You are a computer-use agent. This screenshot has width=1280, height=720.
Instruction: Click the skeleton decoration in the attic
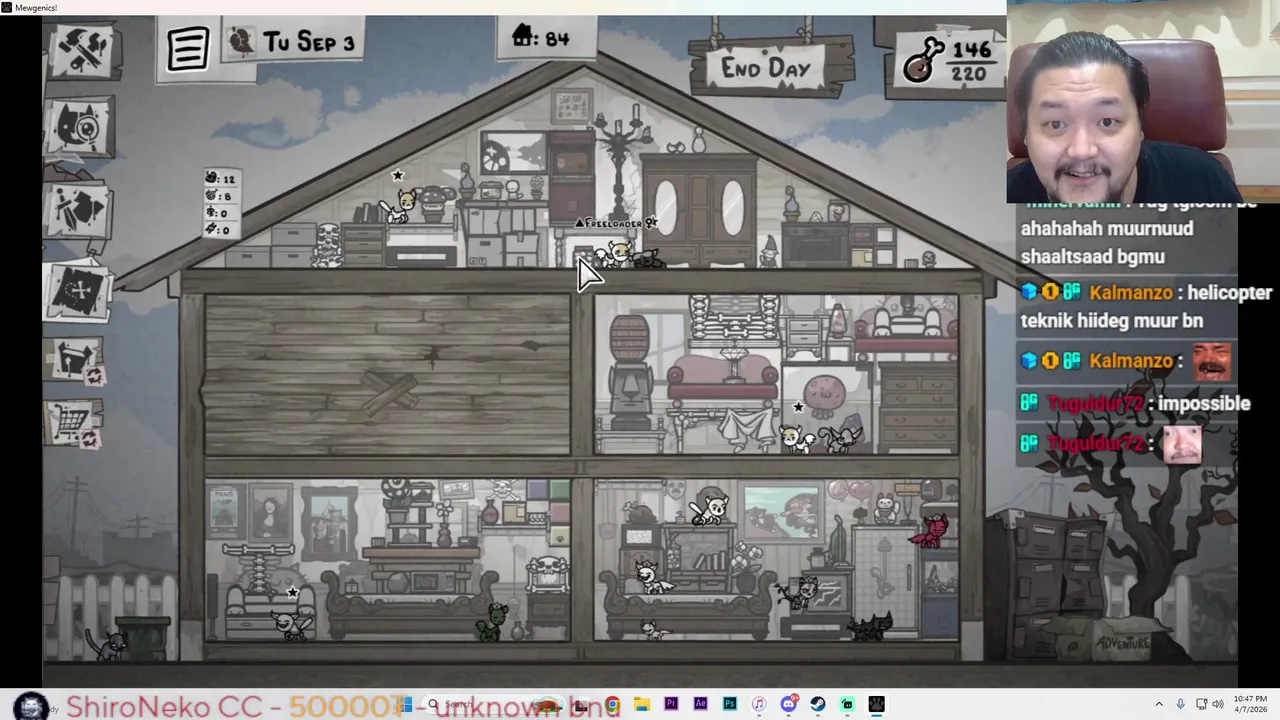point(327,244)
